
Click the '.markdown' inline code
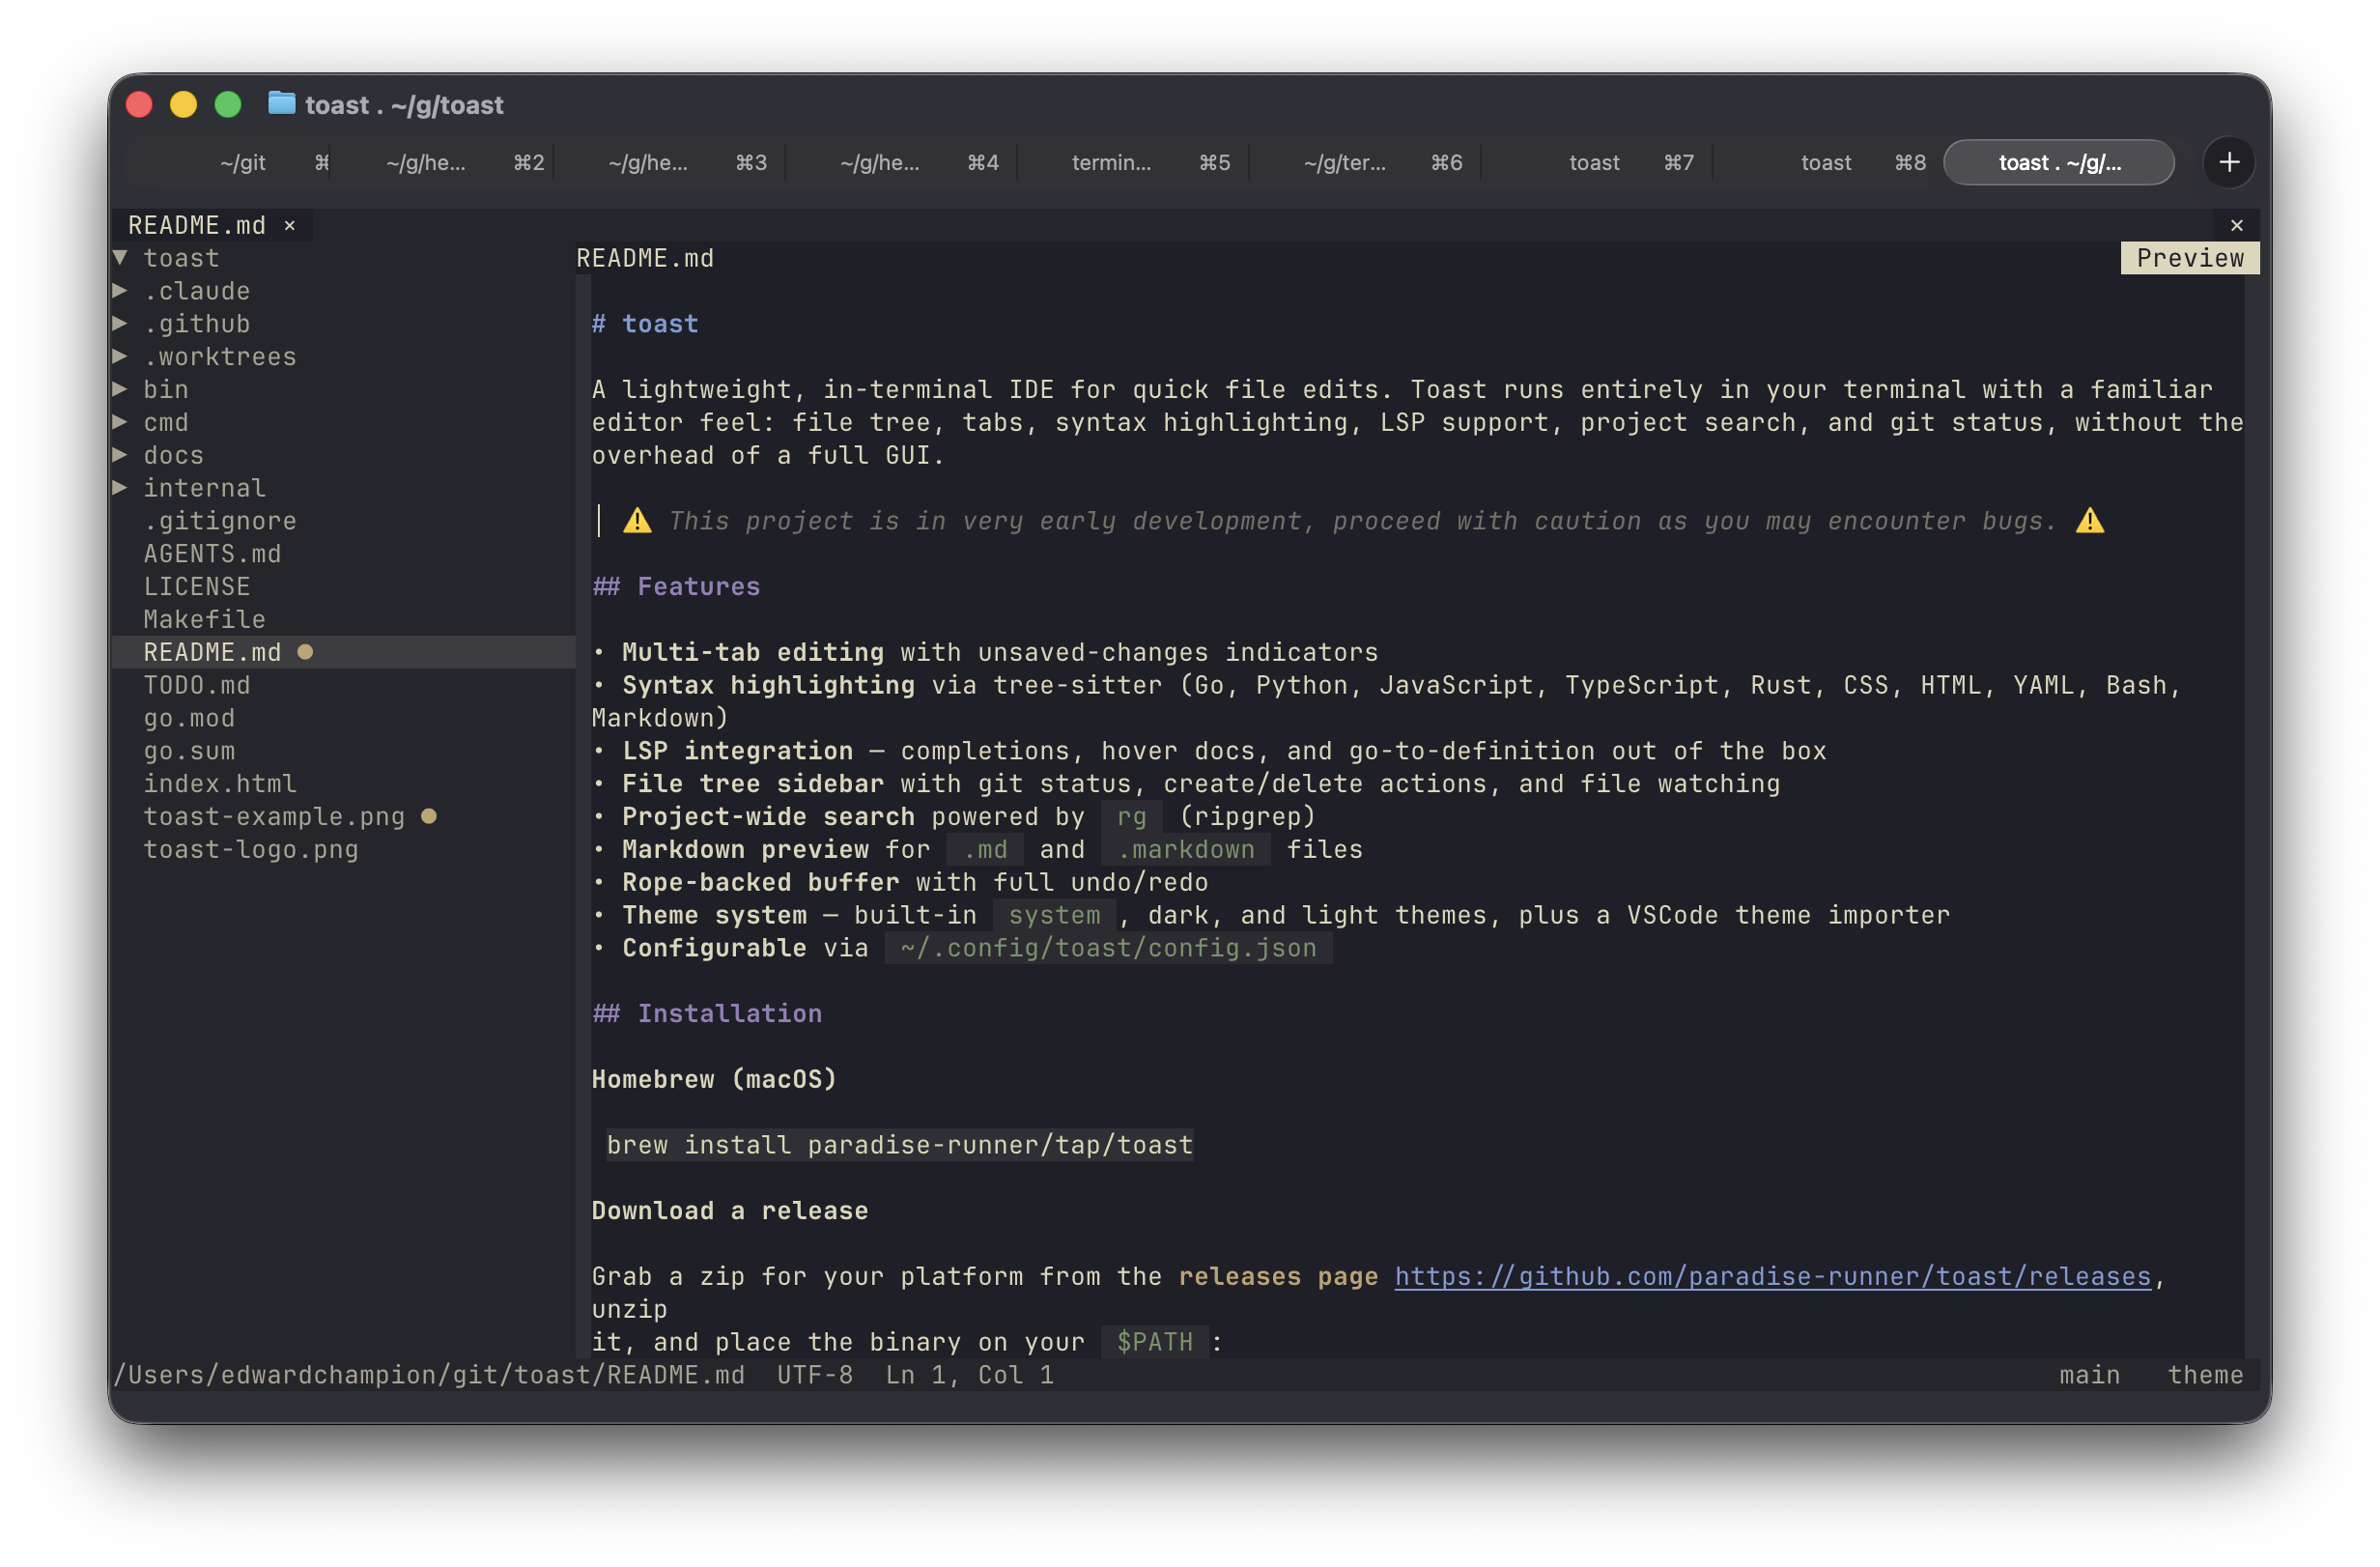1186,850
